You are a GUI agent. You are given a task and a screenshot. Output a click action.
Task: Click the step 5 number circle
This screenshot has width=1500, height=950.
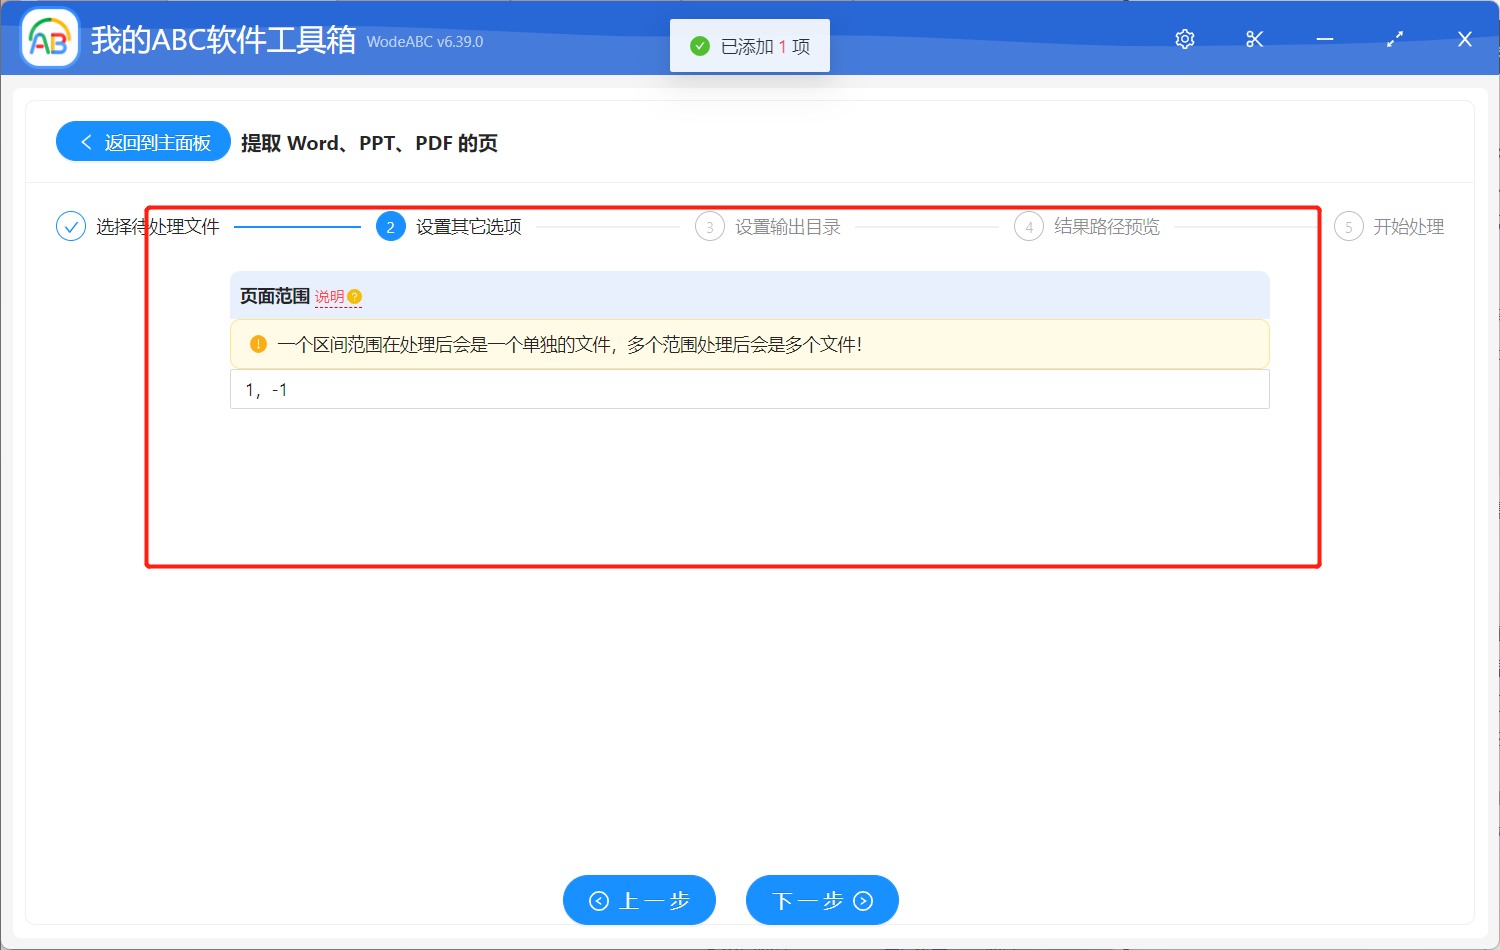tap(1348, 227)
